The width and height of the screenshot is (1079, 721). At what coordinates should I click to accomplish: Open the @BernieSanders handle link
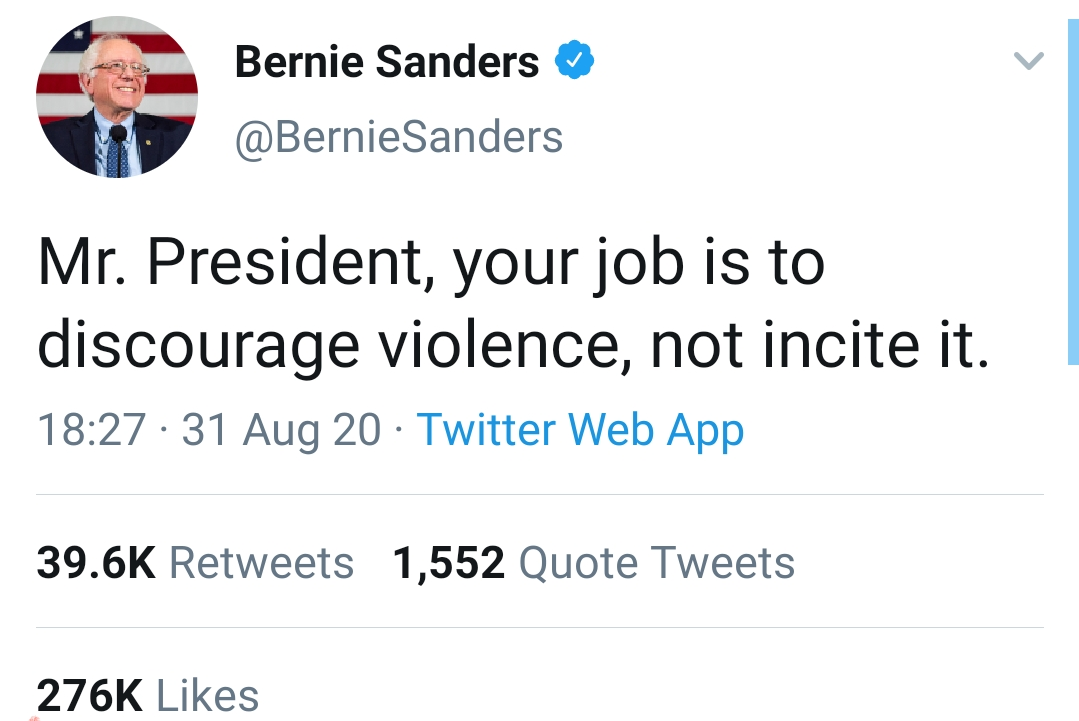coord(398,137)
